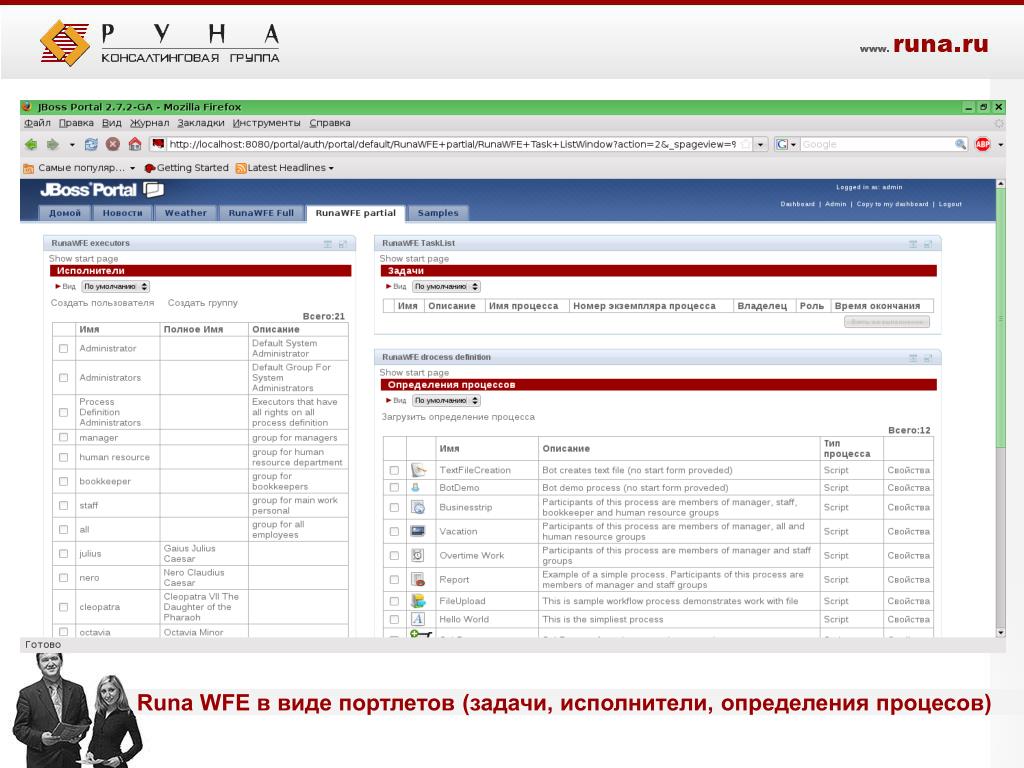Check the TextFileCreation process checkbox
1024x768 pixels.
pos(394,470)
